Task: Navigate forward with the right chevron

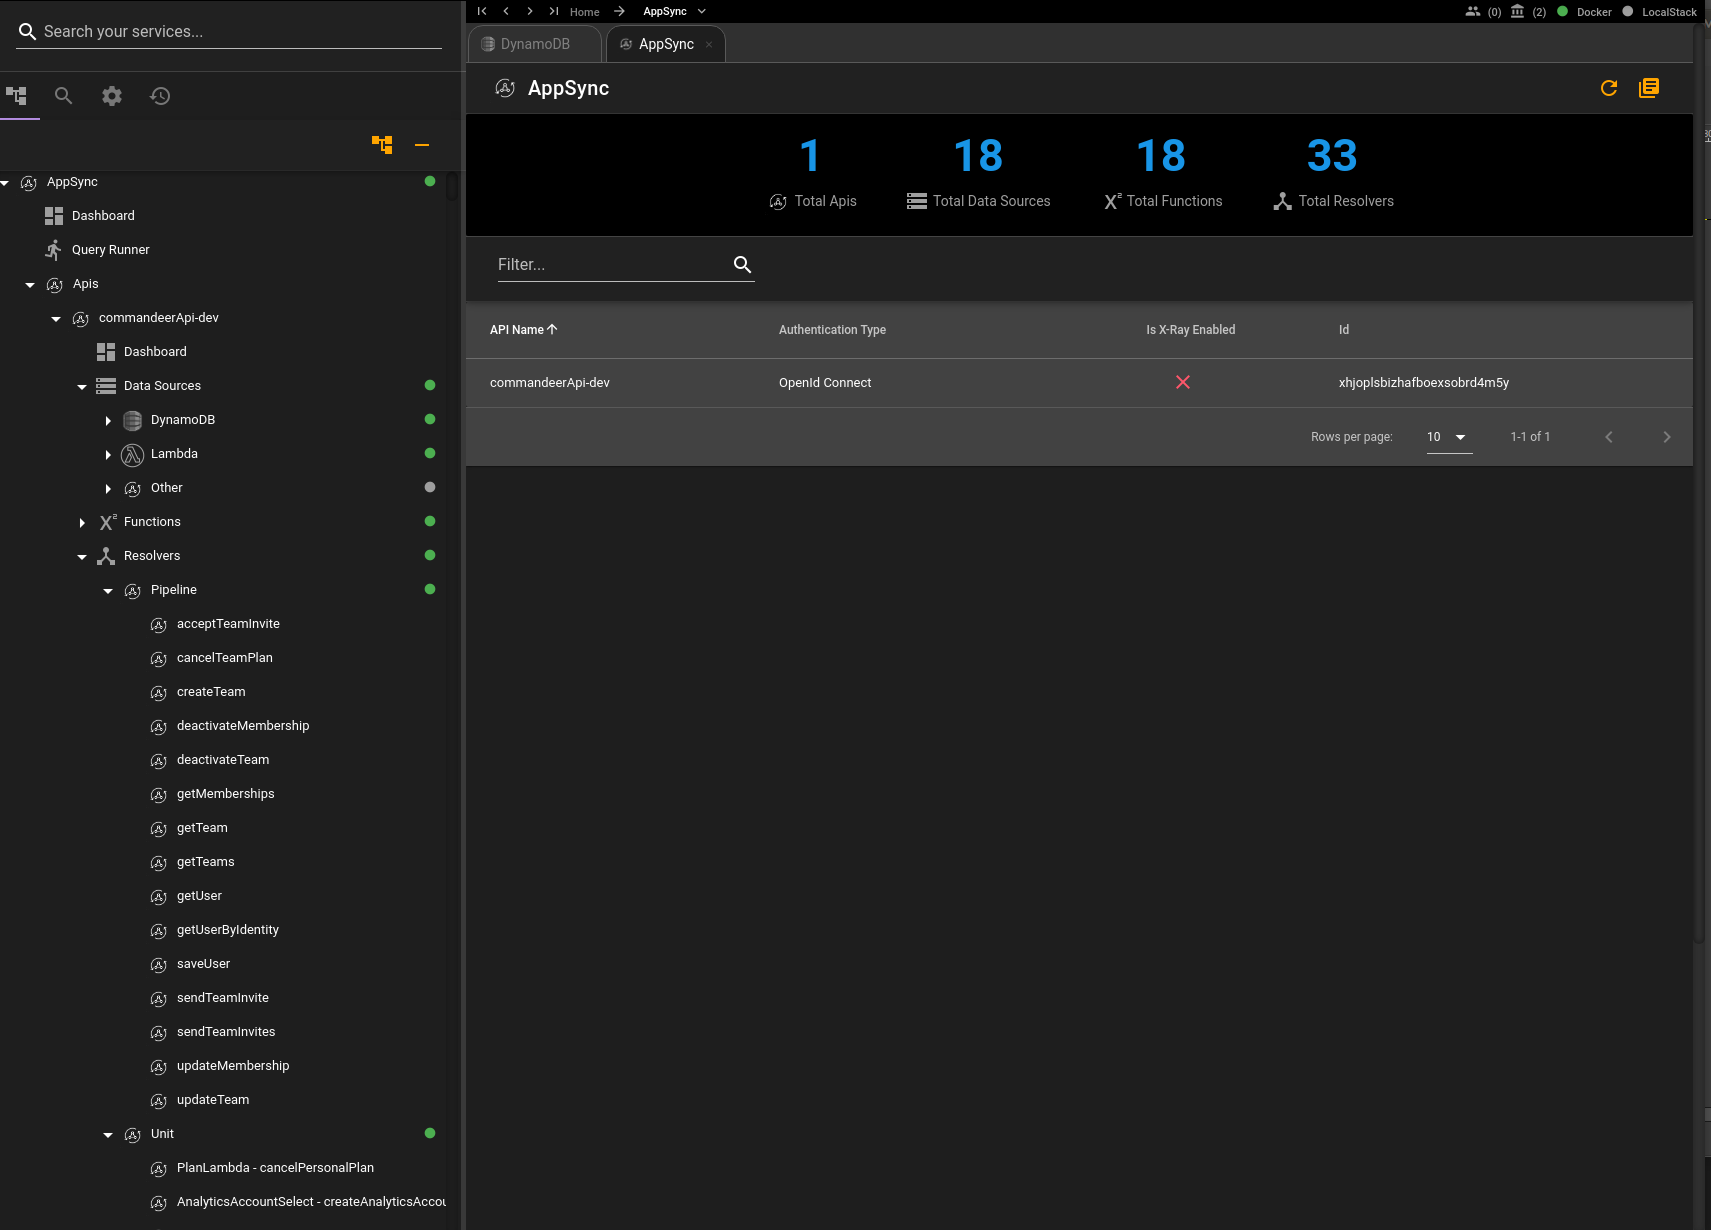Action: pos(530,11)
